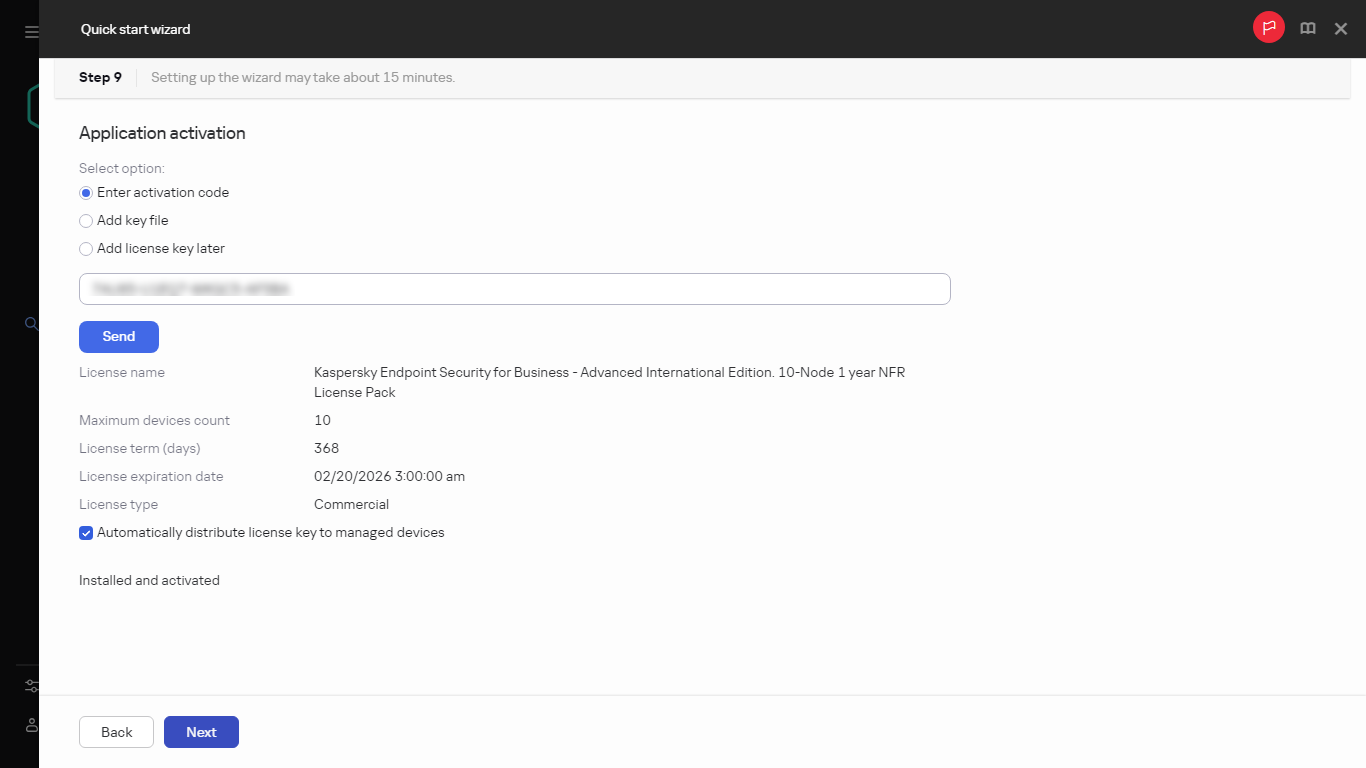Close the Quick start wizard
This screenshot has height=768, width=1366.
pyautogui.click(x=1340, y=28)
